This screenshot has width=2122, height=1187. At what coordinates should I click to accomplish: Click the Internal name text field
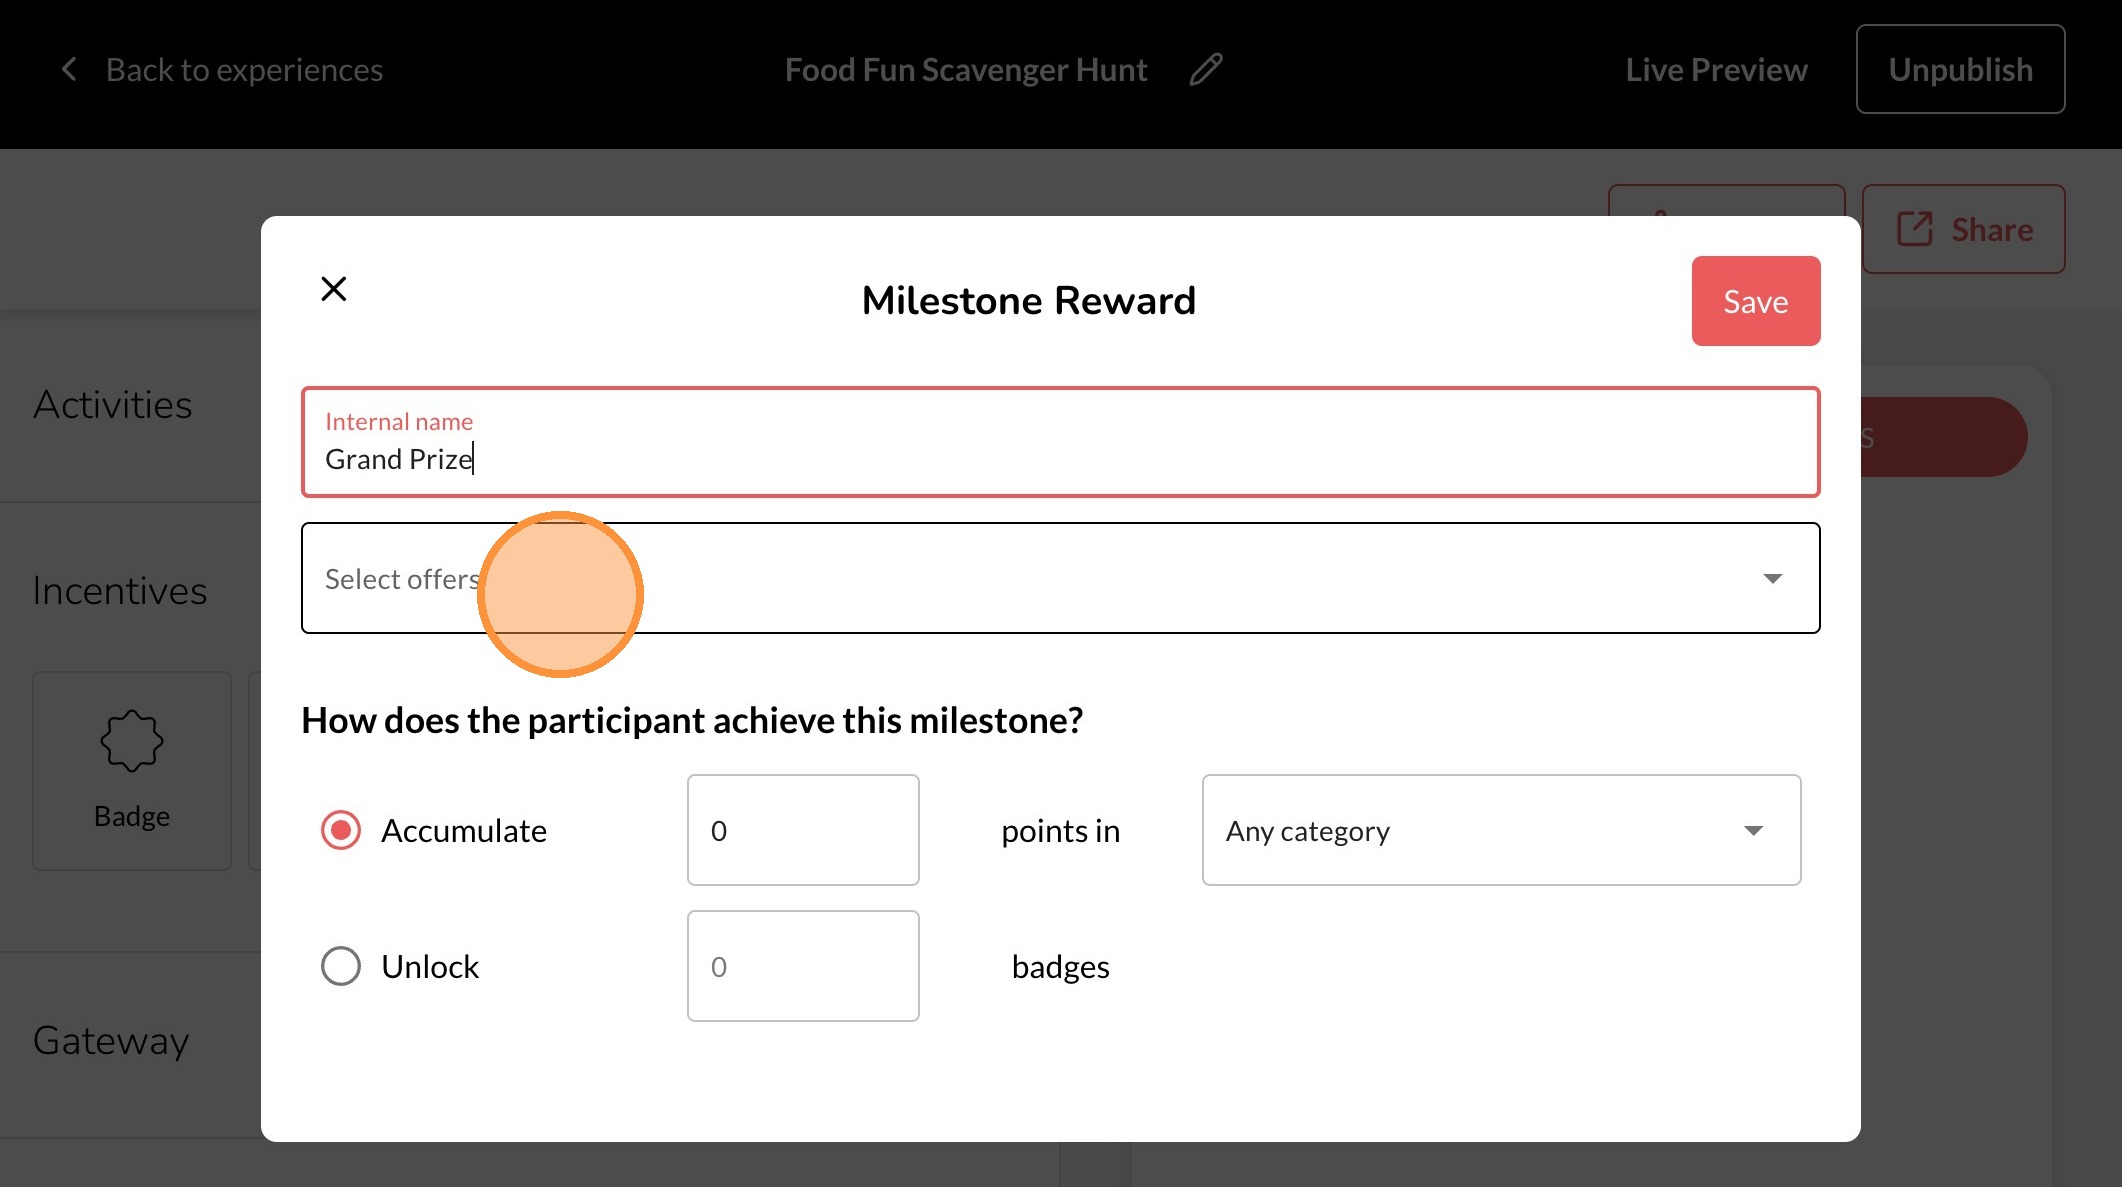pyautogui.click(x=1060, y=459)
